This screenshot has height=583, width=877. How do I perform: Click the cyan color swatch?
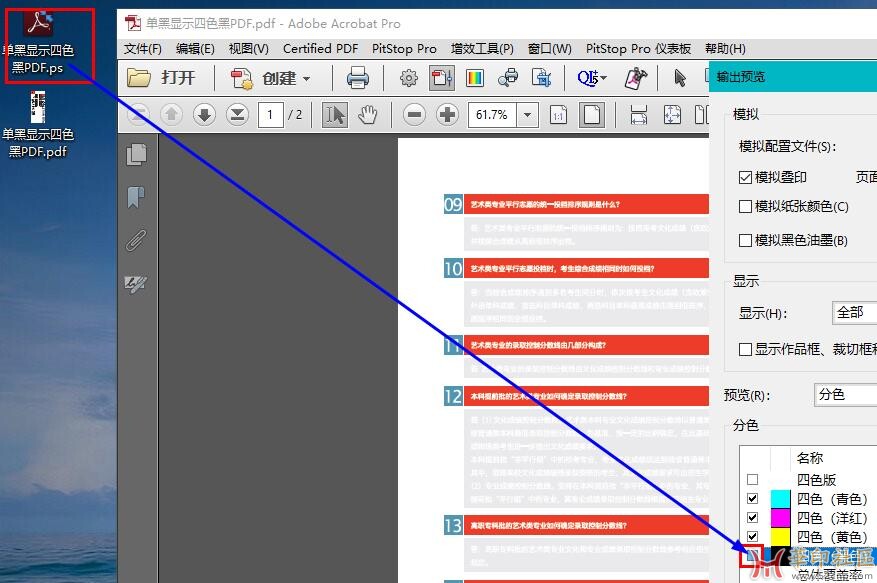[780, 498]
